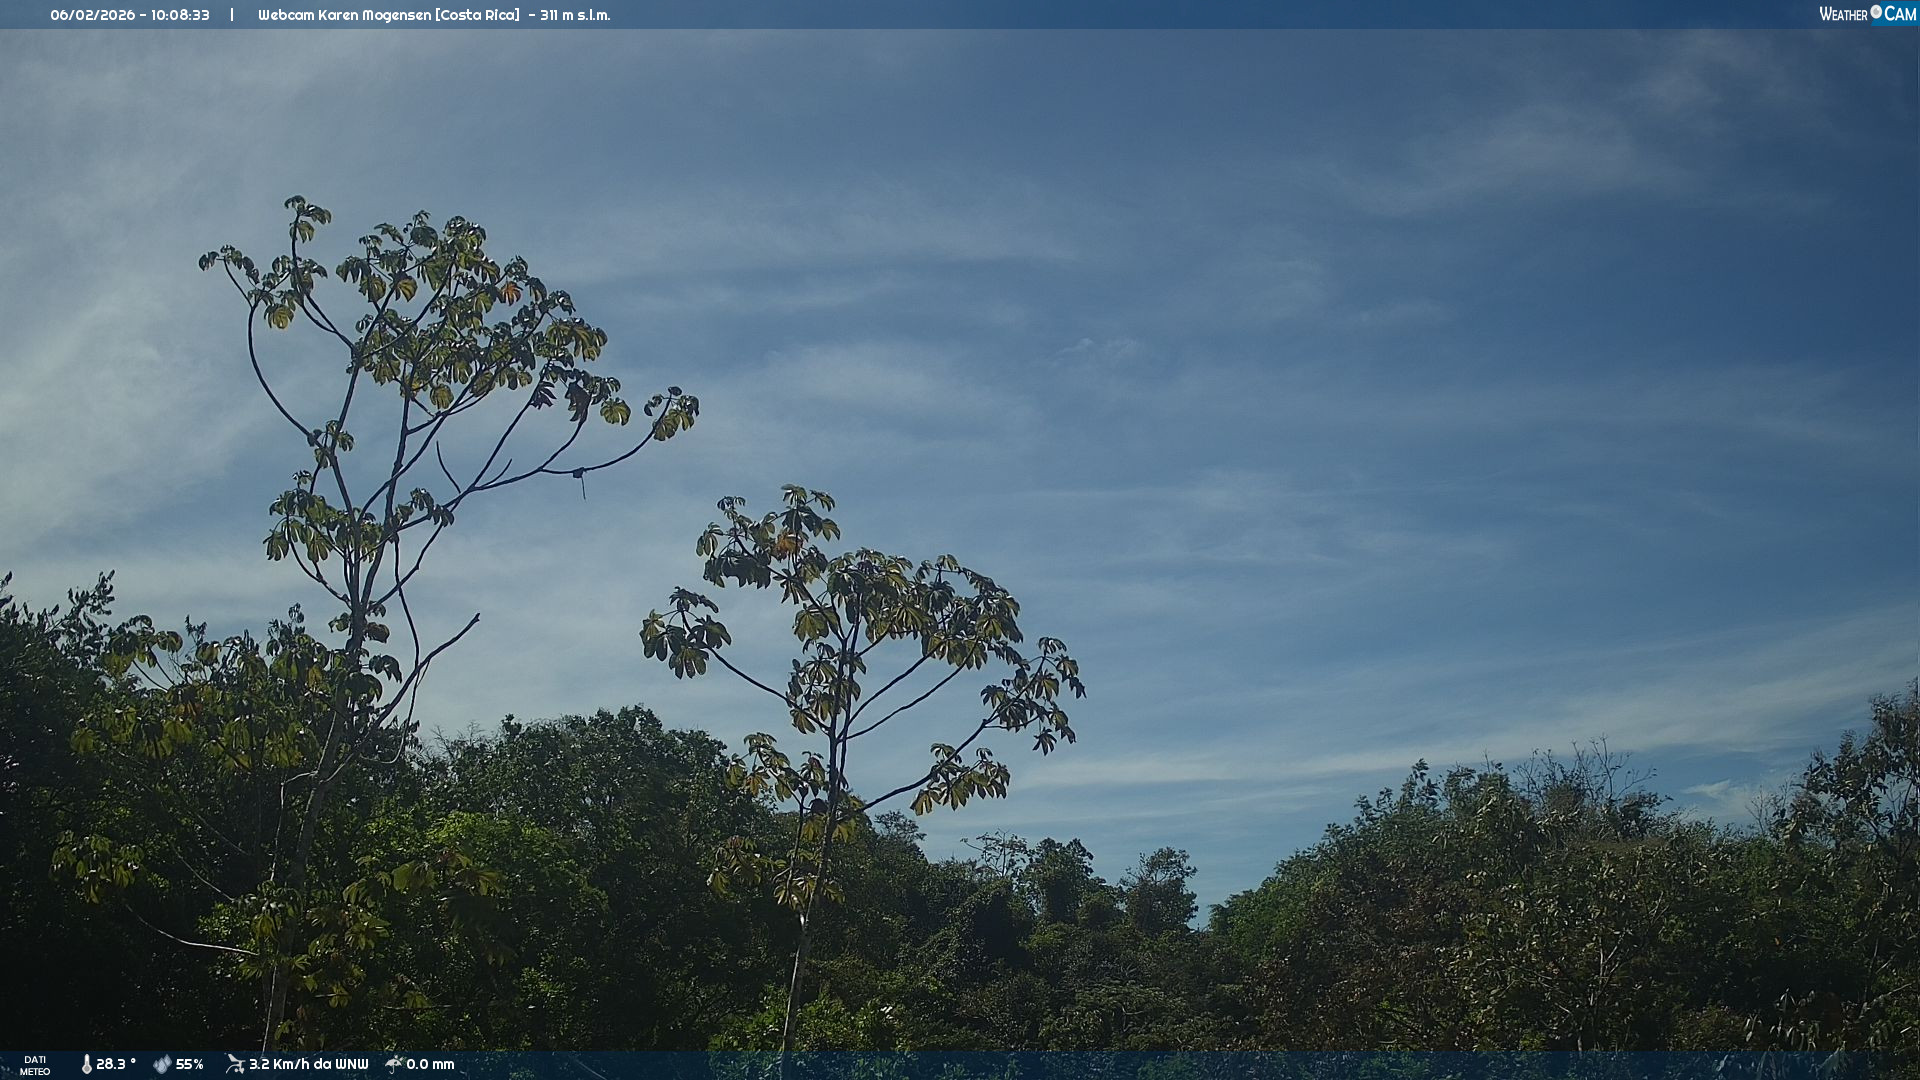Click the 10:08:33 timestamp
The width and height of the screenshot is (1920, 1080).
[180, 15]
